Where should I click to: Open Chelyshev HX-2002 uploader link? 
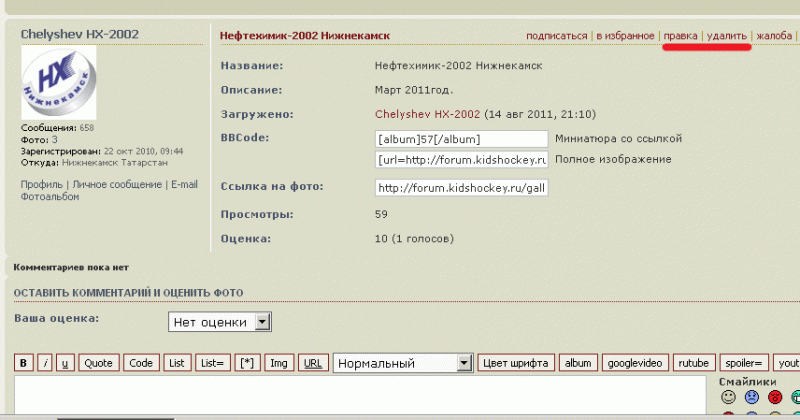[428, 114]
